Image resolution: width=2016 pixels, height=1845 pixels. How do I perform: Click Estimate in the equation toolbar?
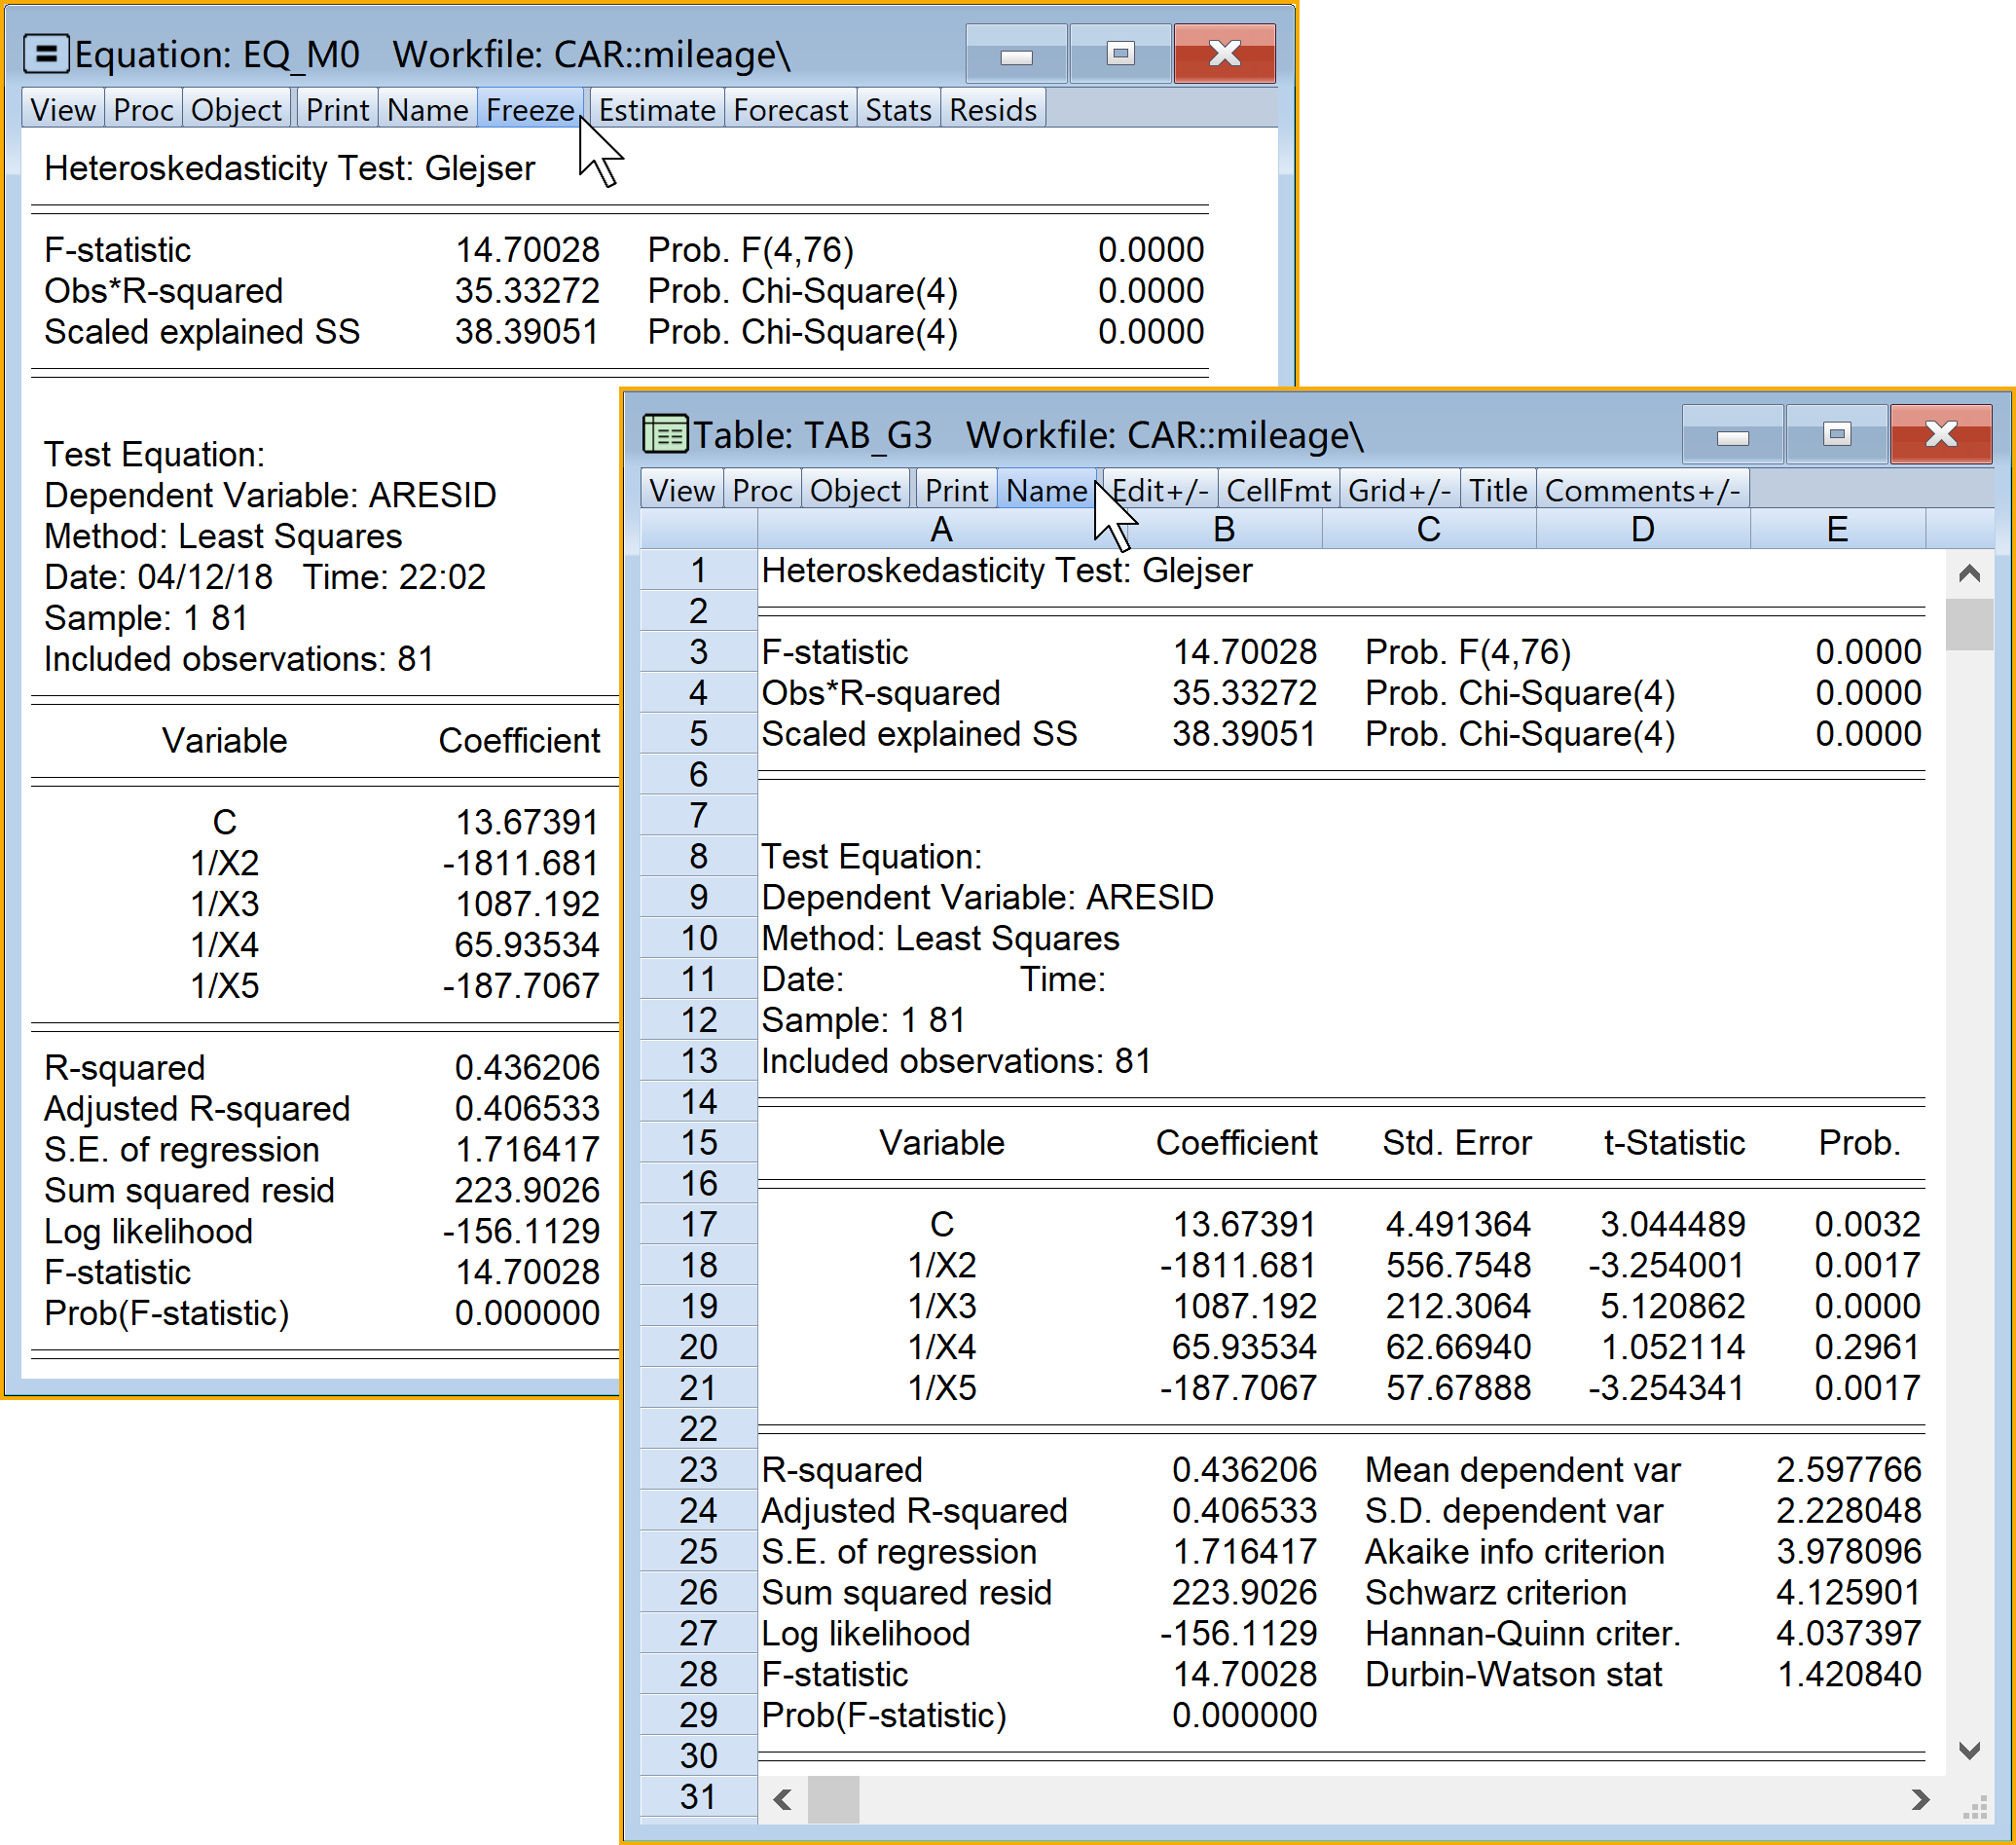pyautogui.click(x=657, y=110)
